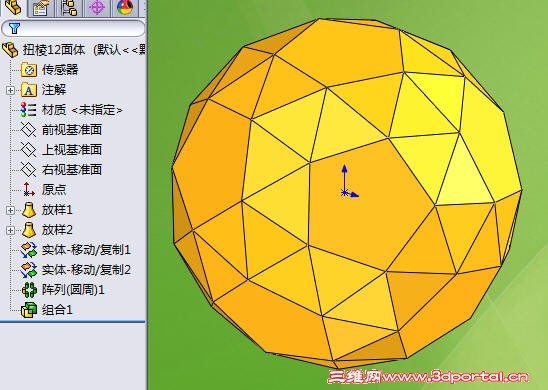Open the FeatureManager design tree tab

[x=13, y=8]
